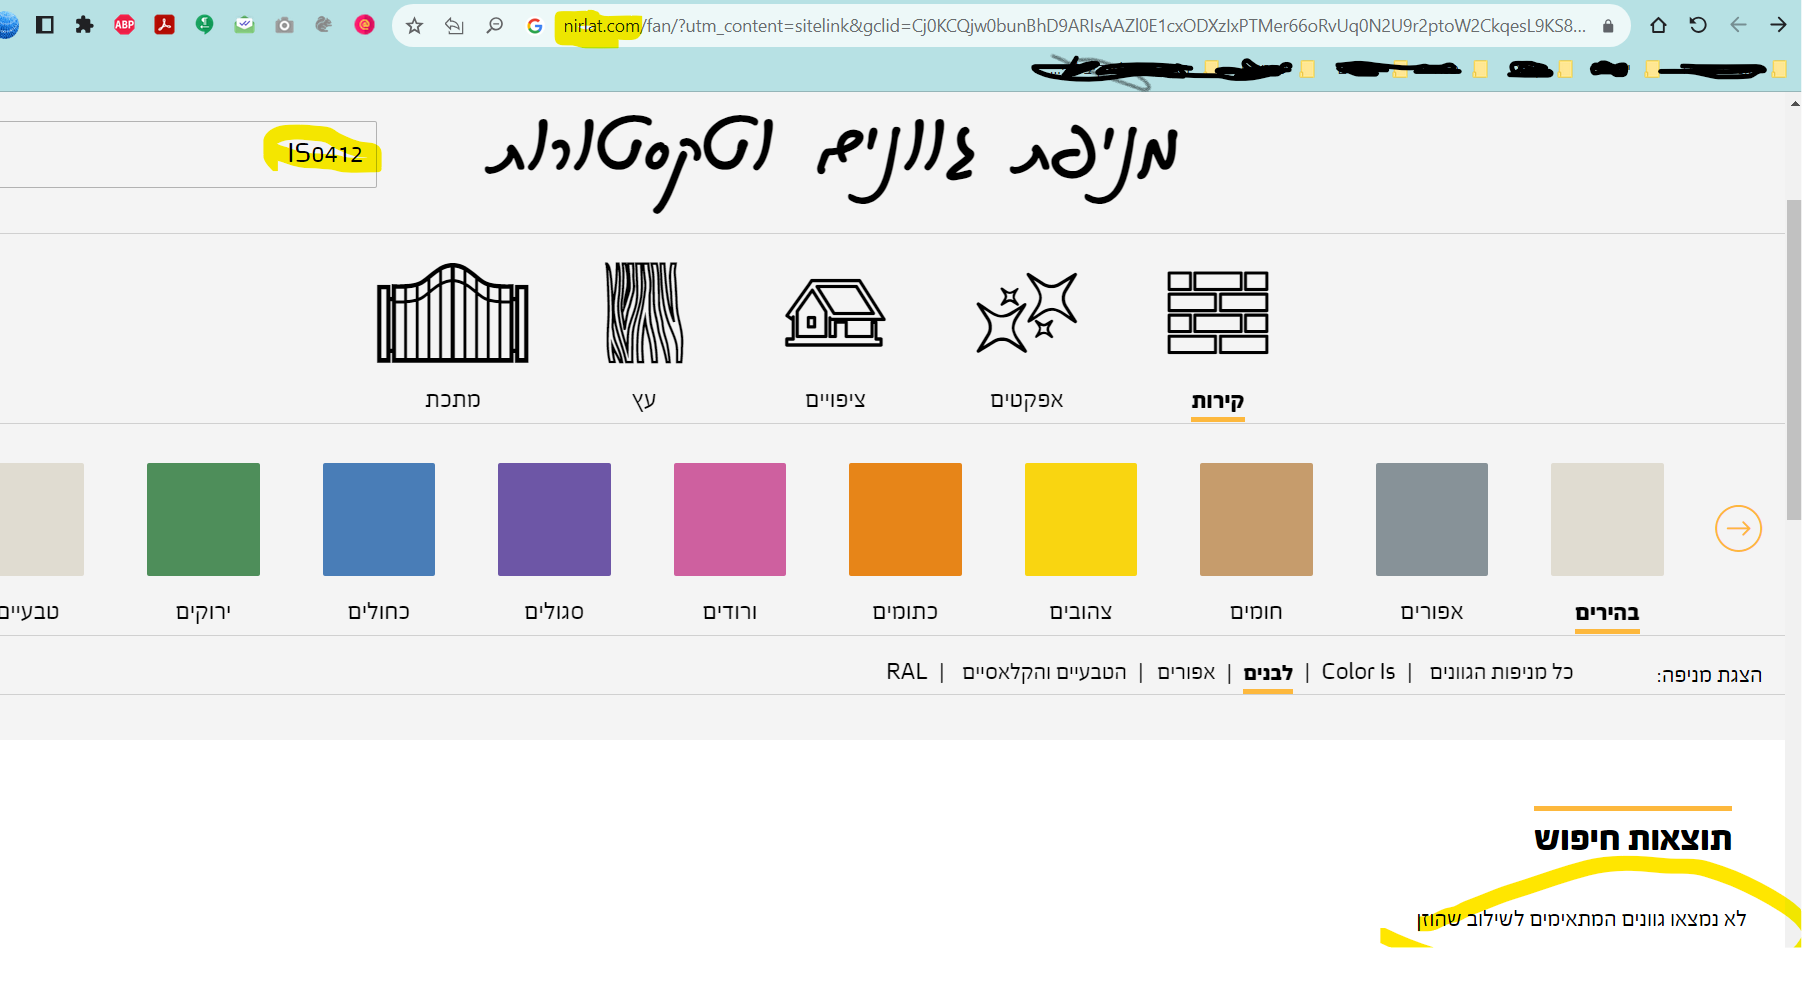This screenshot has width=1817, height=986.
Task: Click the AdBlock extension icon
Action: pyautogui.click(x=124, y=25)
